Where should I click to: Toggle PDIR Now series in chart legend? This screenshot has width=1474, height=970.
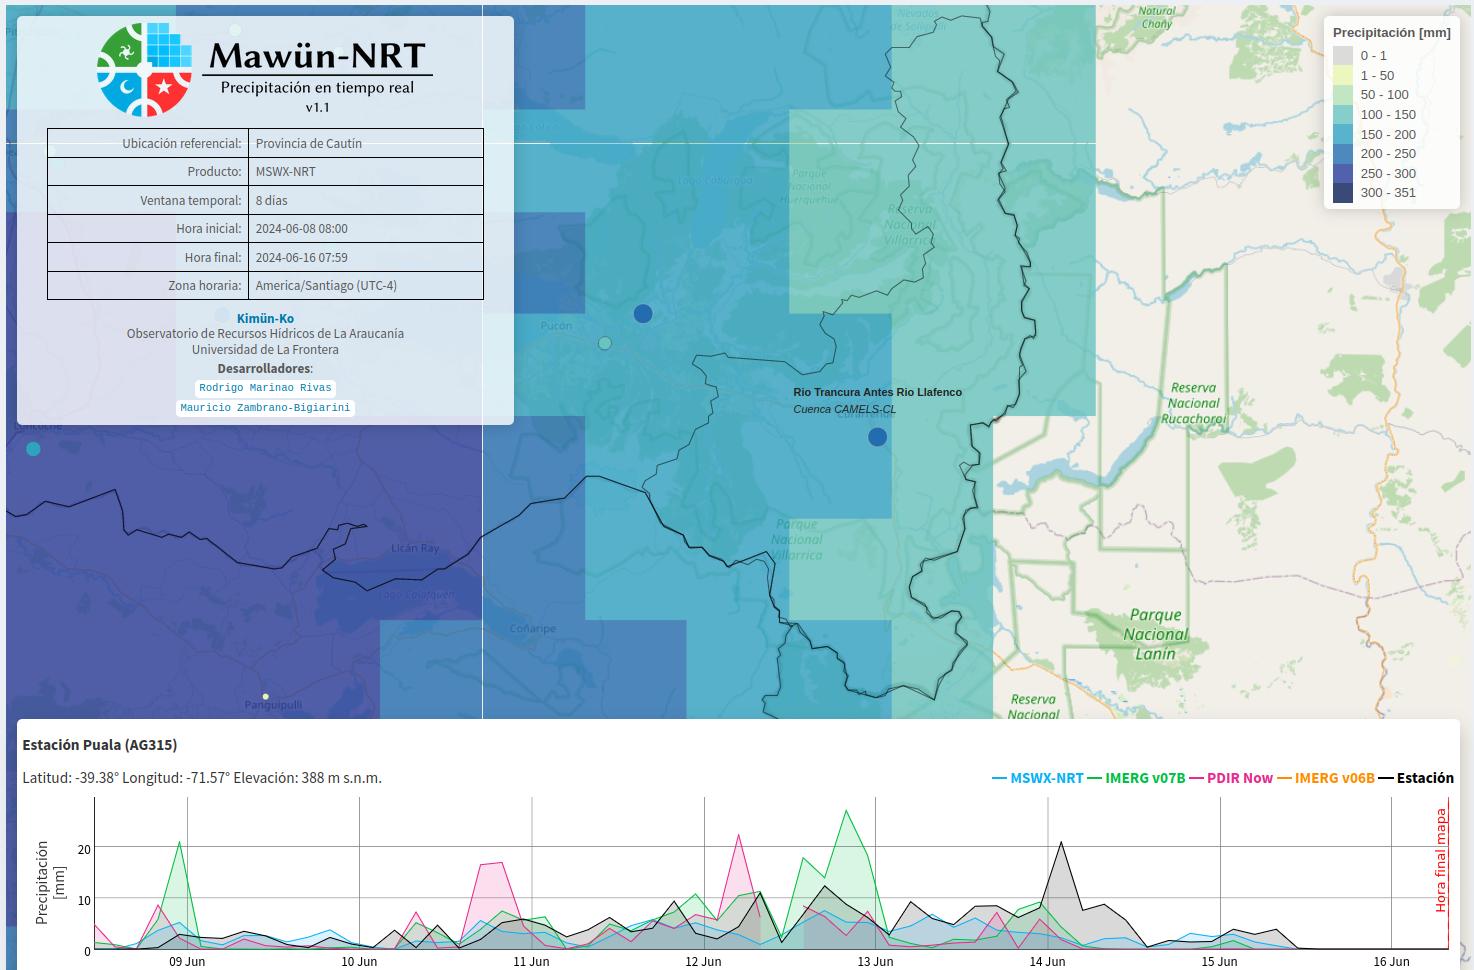click(1230, 778)
